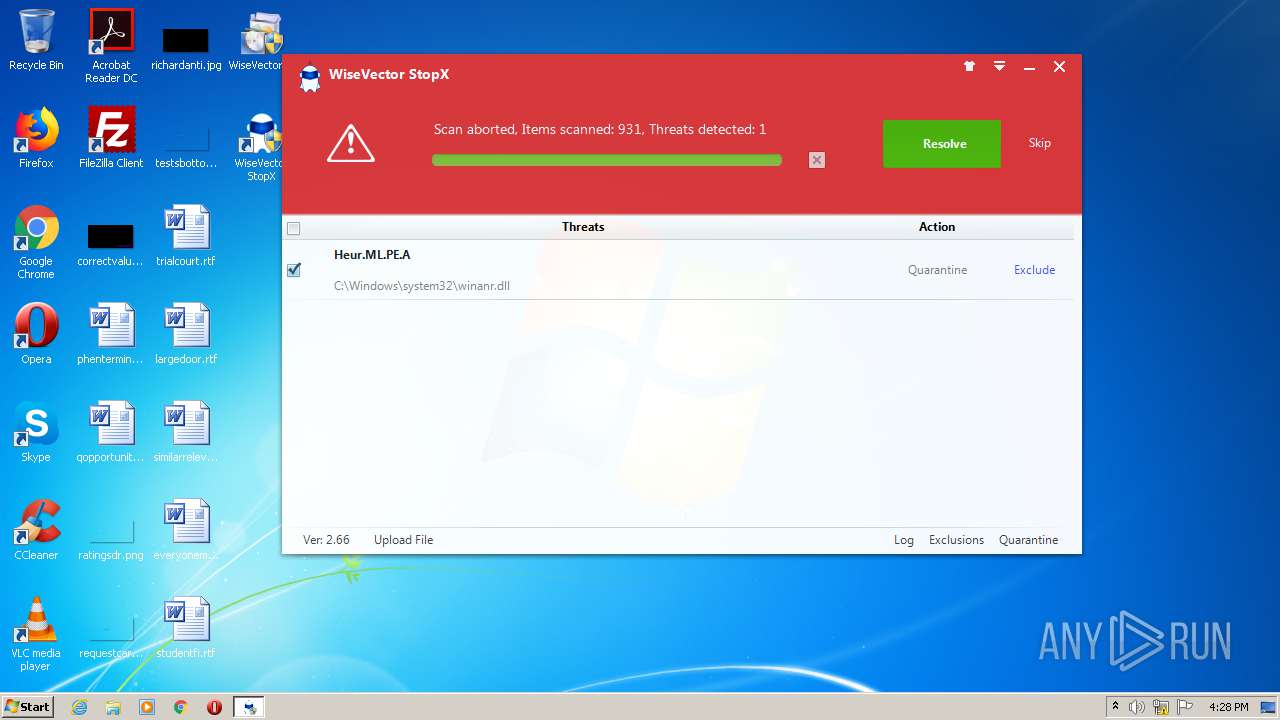
Task: Show hidden system tray icons
Action: 1115,707
